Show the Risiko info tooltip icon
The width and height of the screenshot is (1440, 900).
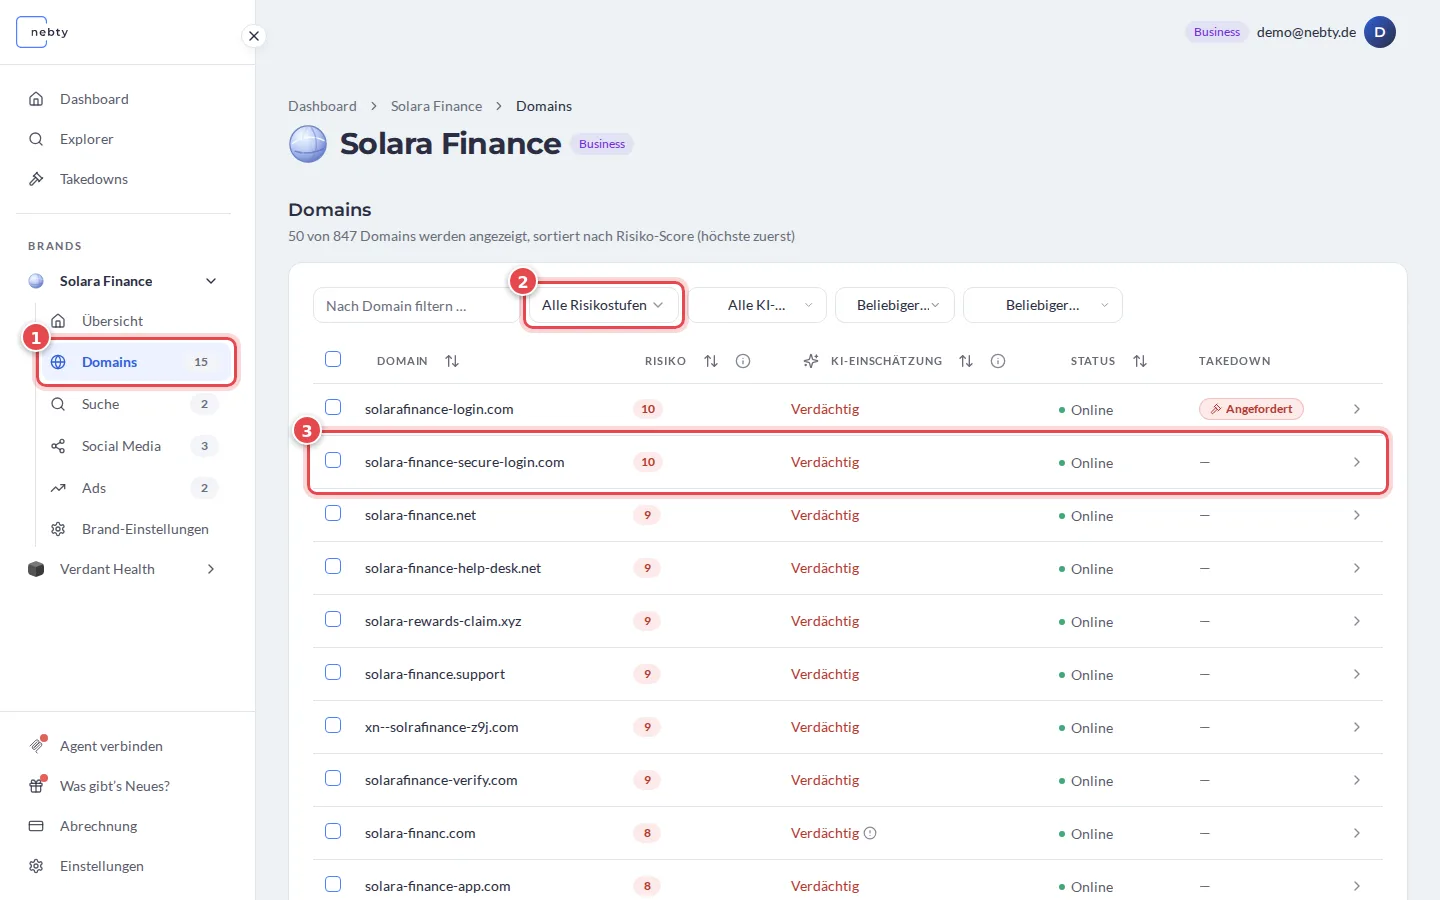pyautogui.click(x=743, y=361)
